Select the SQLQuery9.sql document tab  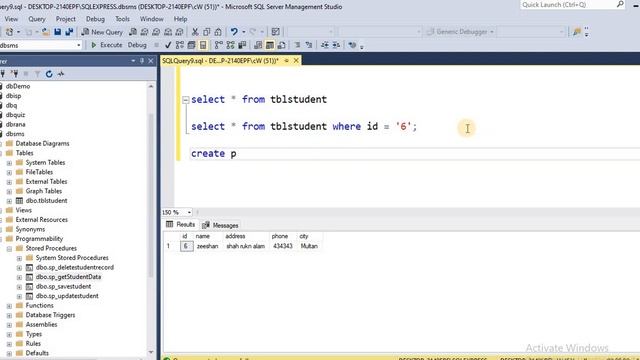[x=220, y=60]
